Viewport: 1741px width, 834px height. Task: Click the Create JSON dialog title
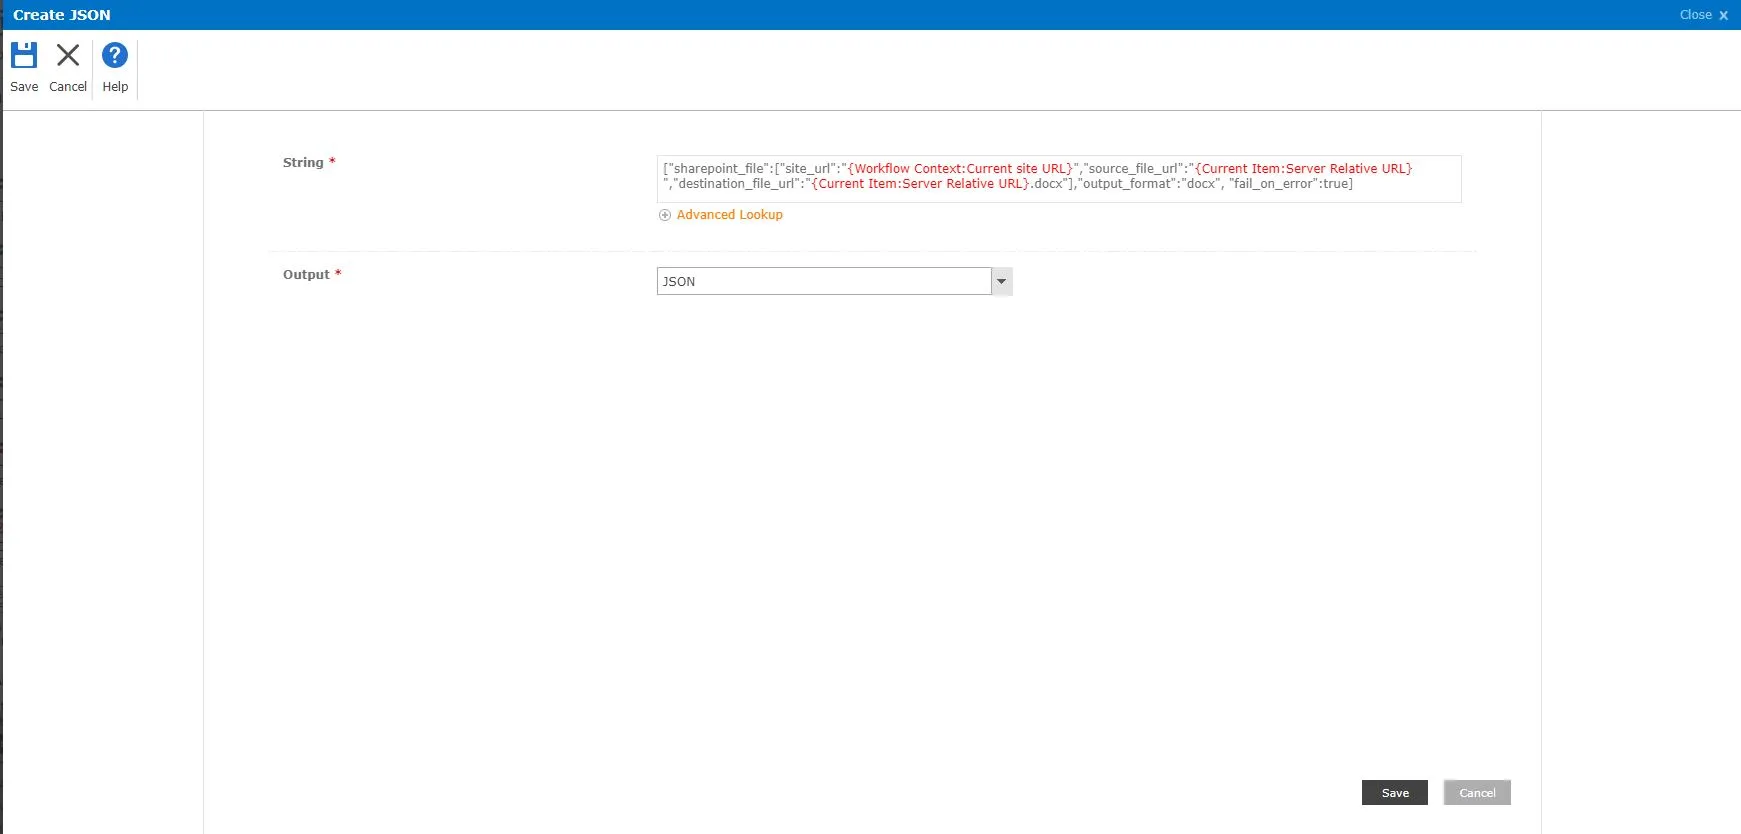point(62,15)
